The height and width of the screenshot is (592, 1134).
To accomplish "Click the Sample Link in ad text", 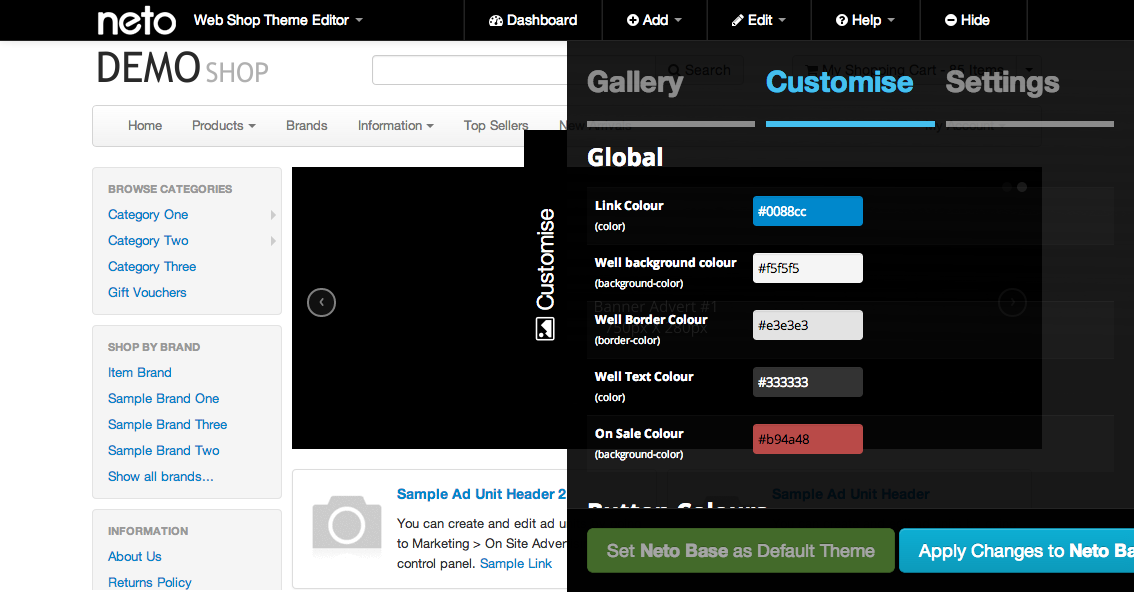I will (516, 564).
